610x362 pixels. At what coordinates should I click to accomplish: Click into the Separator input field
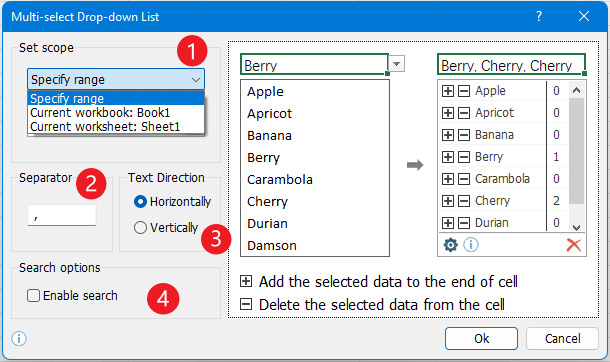(62, 215)
